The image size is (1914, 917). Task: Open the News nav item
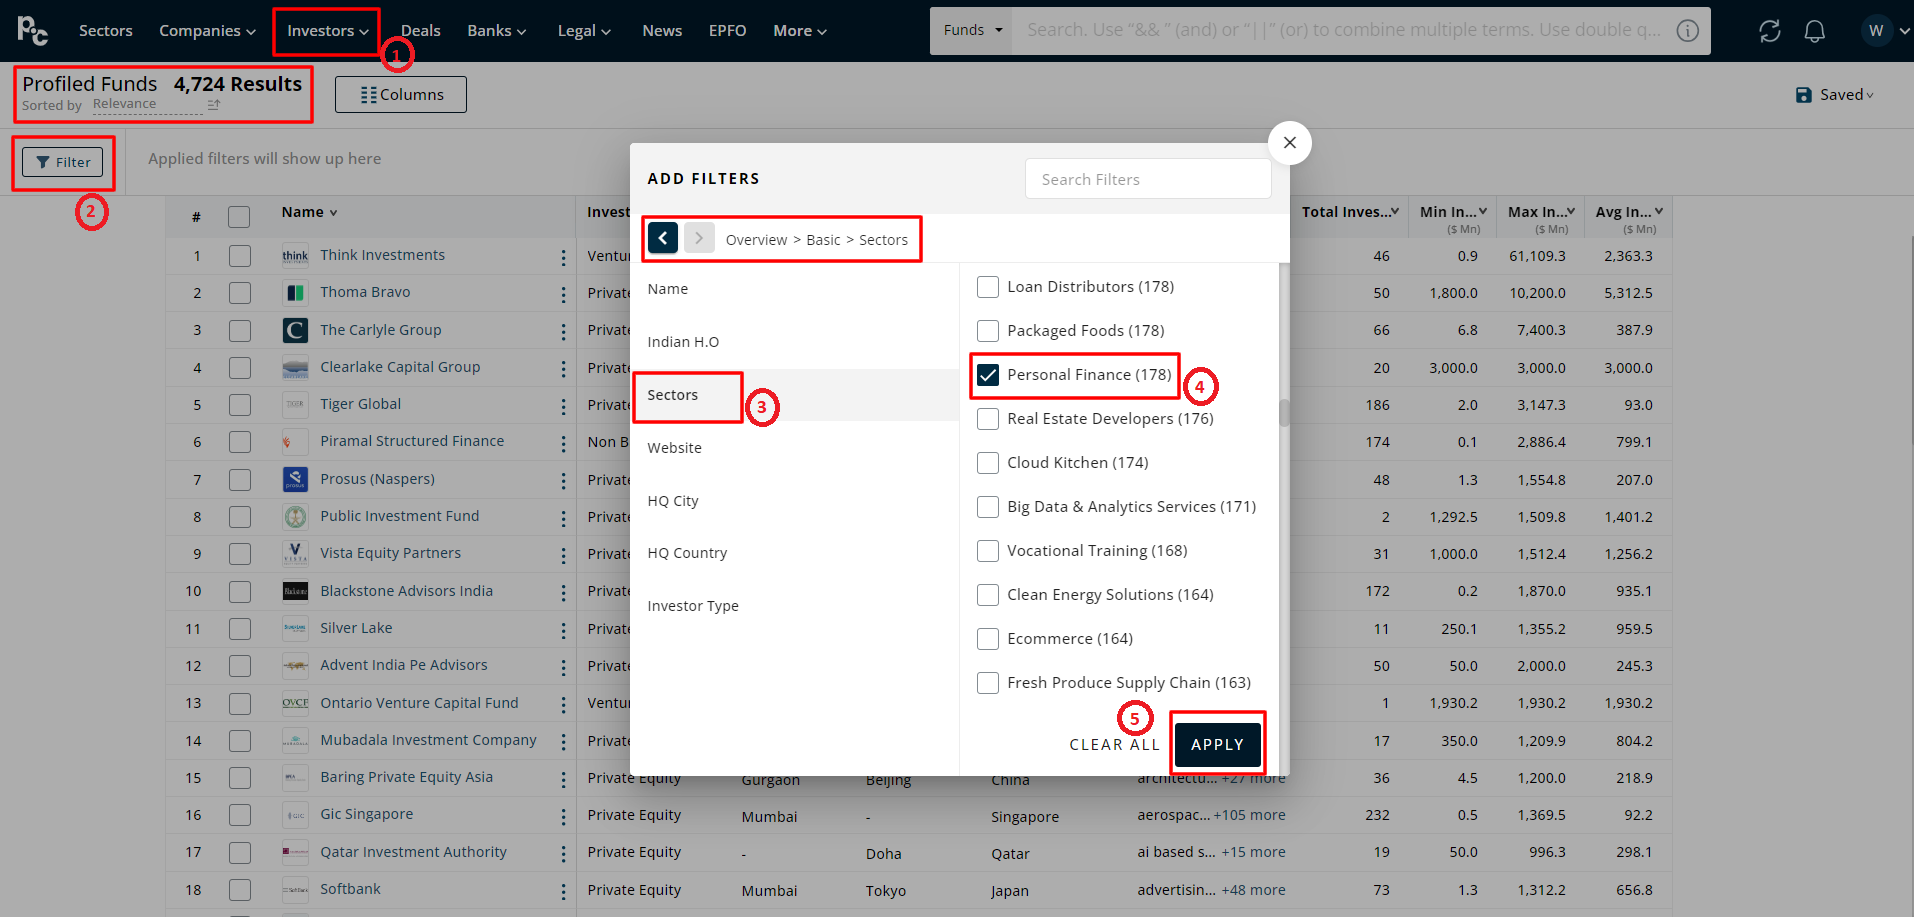point(662,31)
